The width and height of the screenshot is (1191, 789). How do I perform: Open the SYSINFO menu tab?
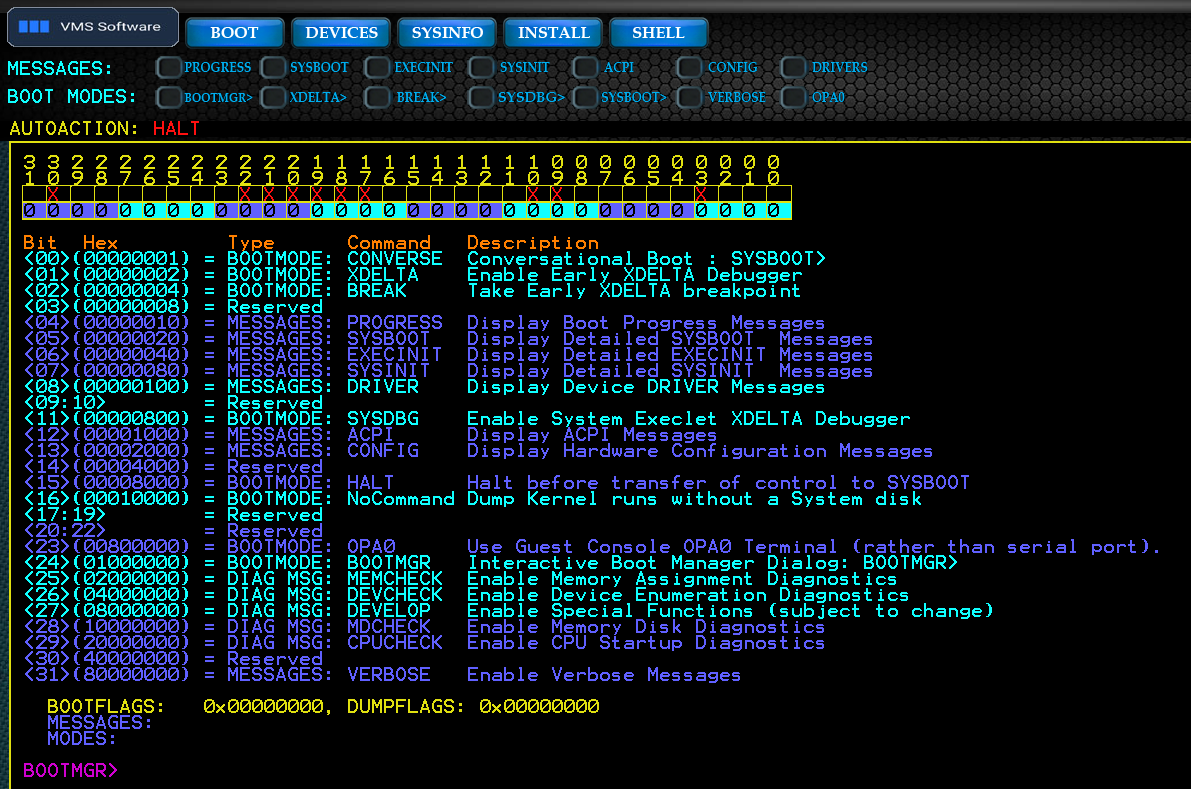pos(447,33)
